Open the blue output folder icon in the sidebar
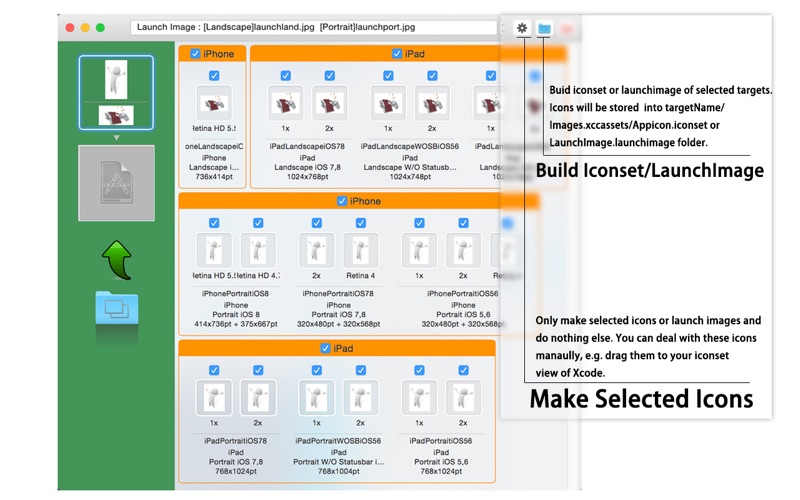The image size is (800, 500). [117, 308]
